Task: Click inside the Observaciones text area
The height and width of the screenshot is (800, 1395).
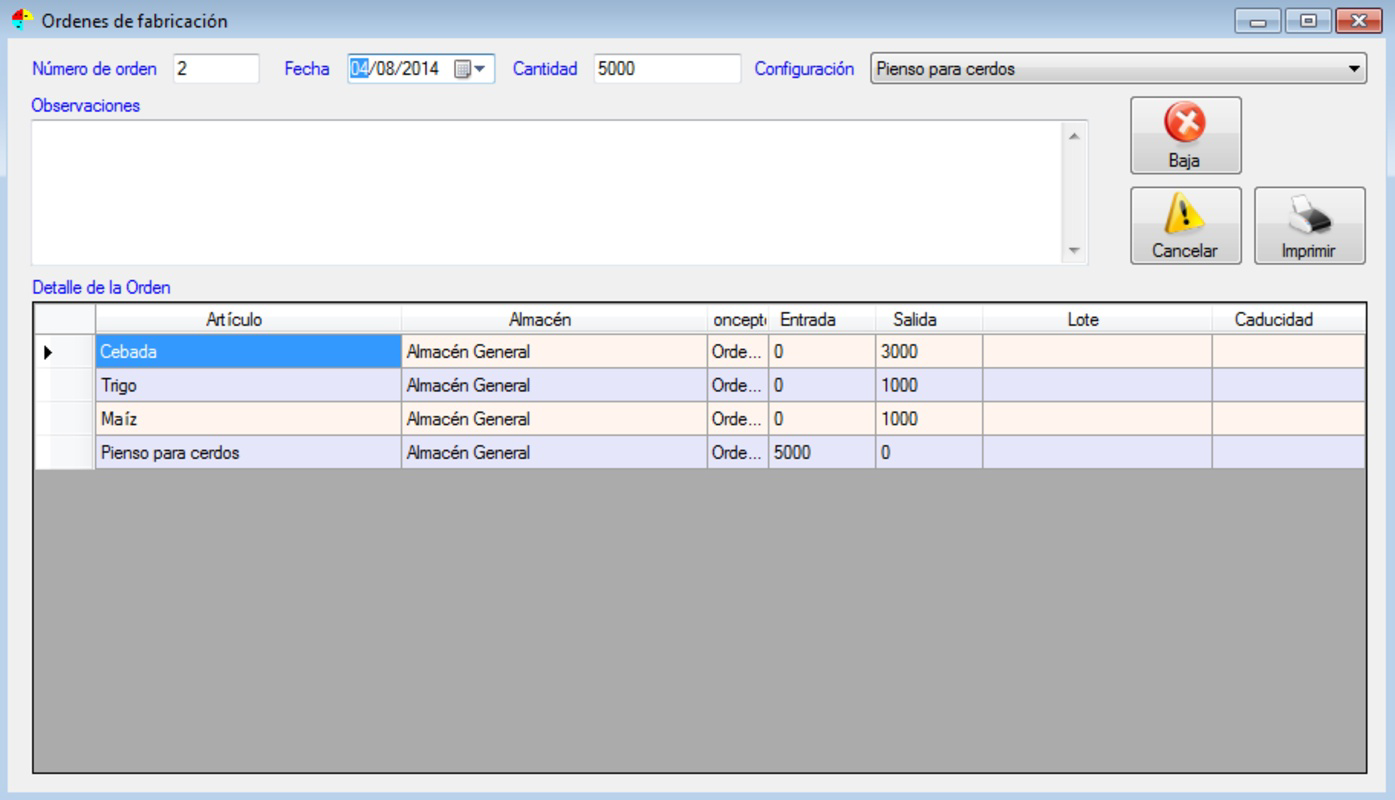Action: pos(547,192)
